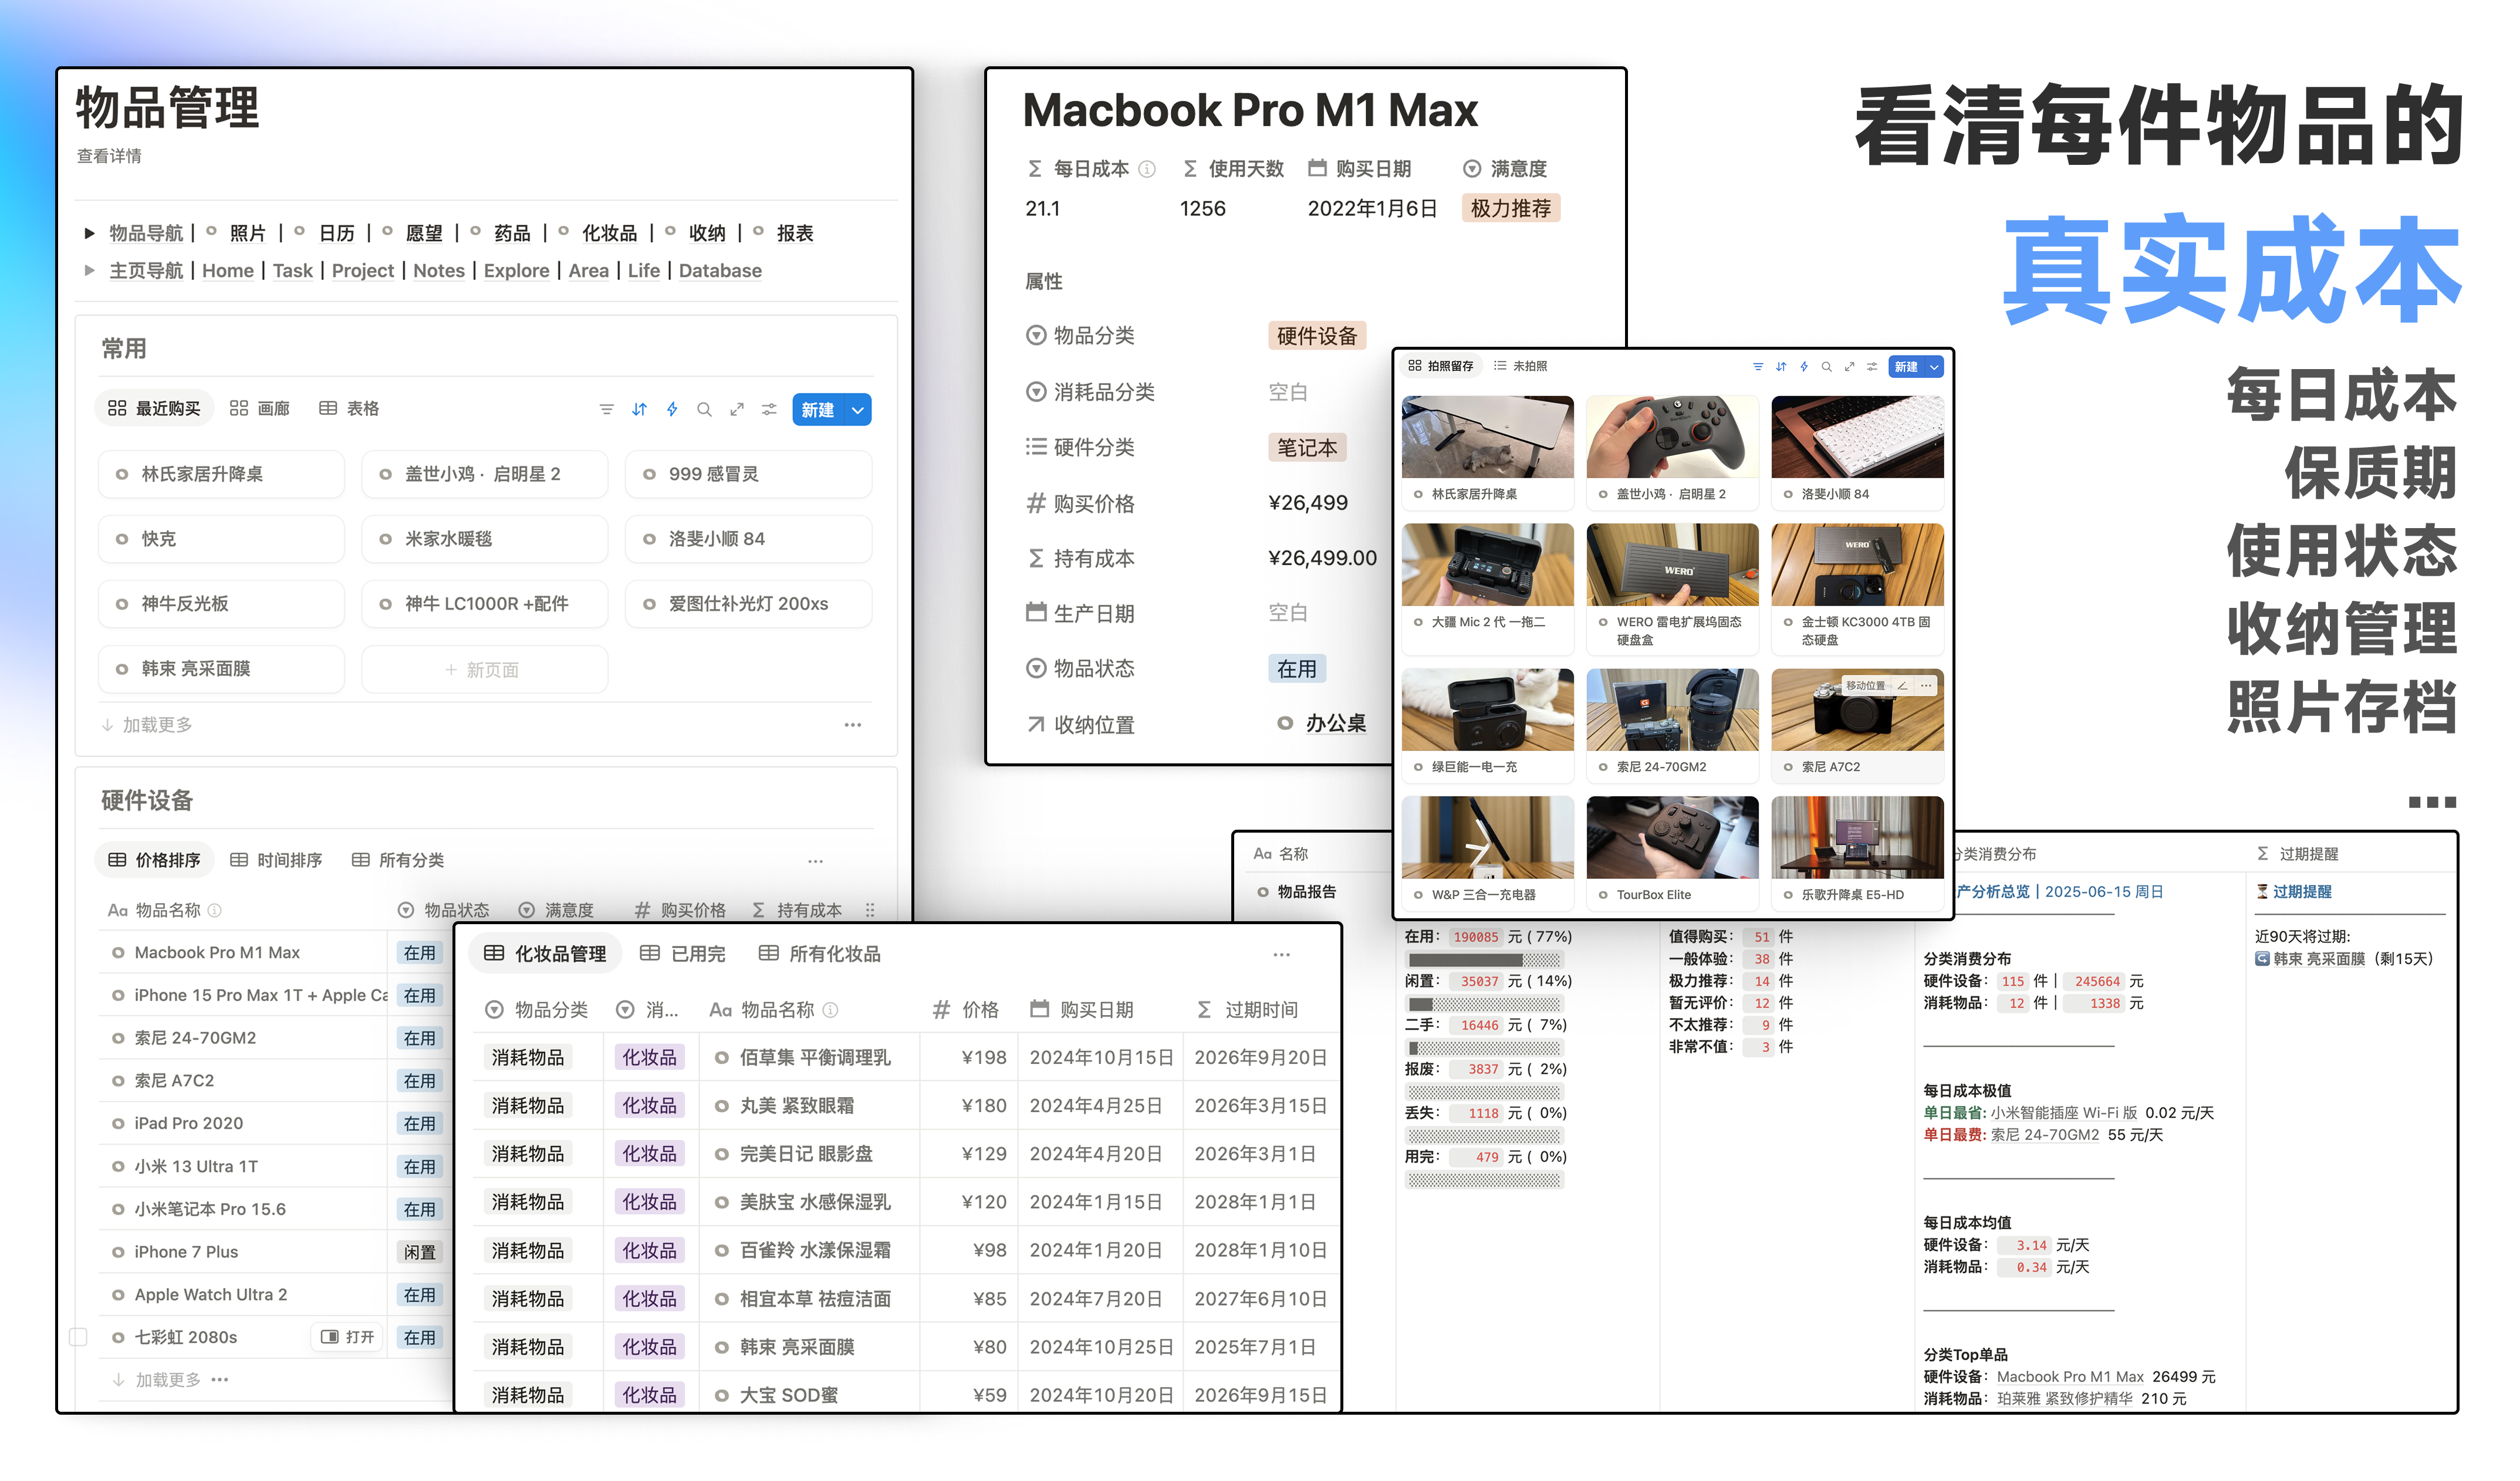Open Macbook Pro M1 Max table row

point(217,954)
